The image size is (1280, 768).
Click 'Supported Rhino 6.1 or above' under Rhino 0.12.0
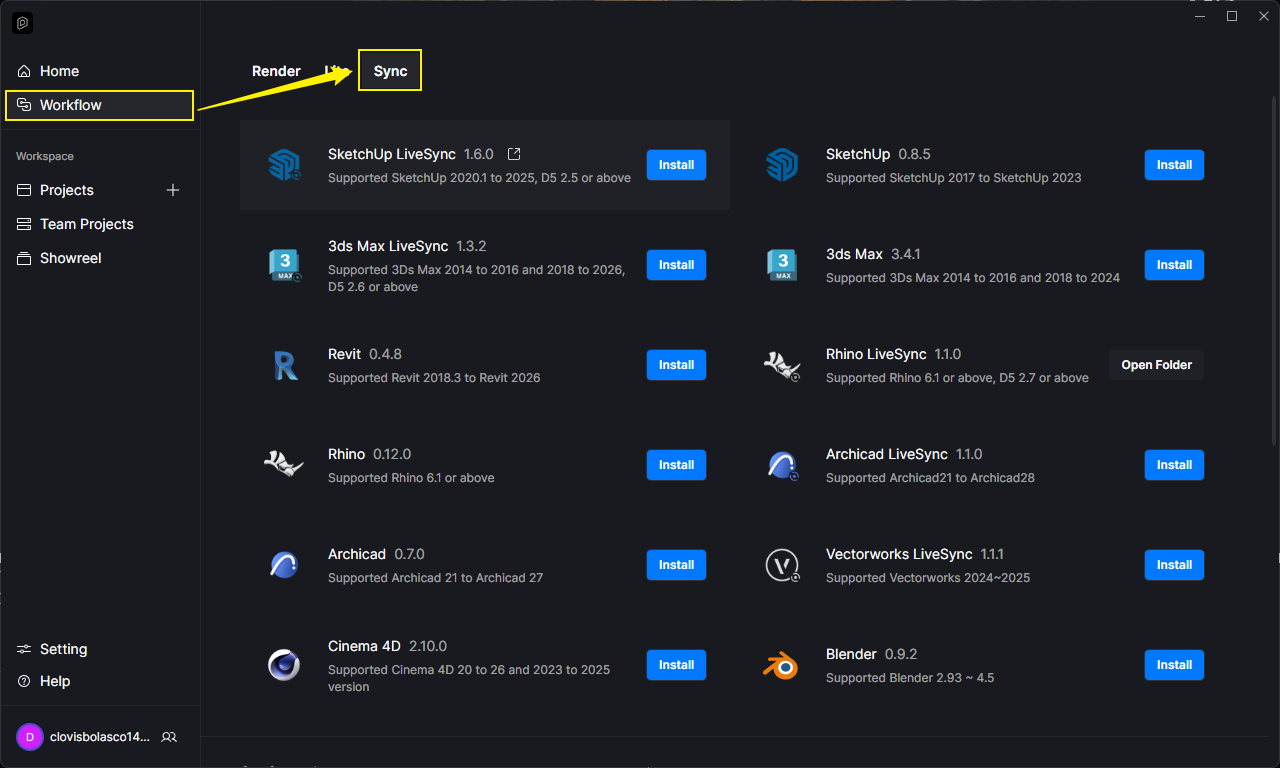point(411,478)
